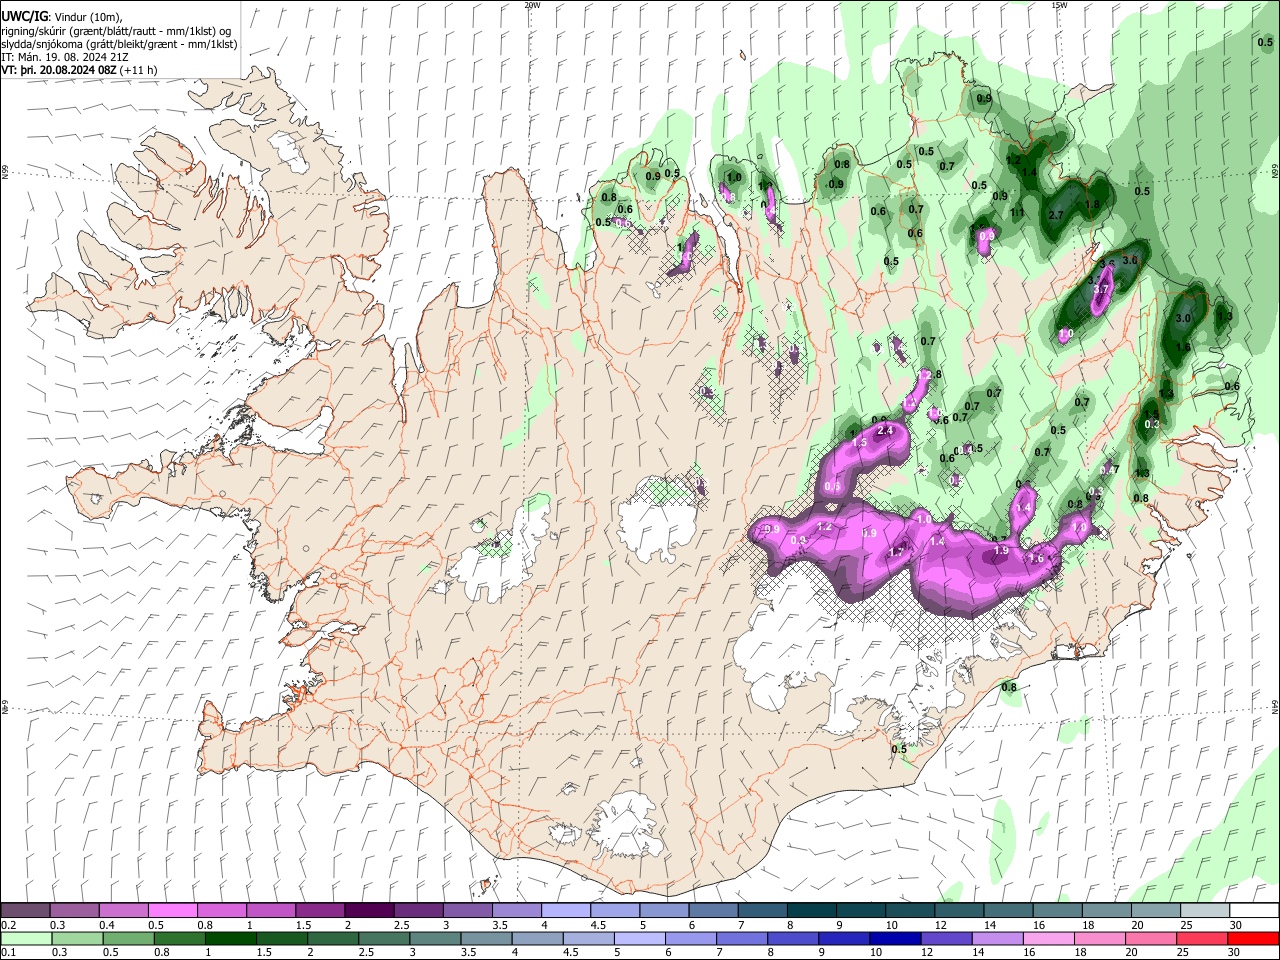Pick the red rain swatch labeled 30
Image resolution: width=1280 pixels, height=960 pixels.
(1254, 938)
